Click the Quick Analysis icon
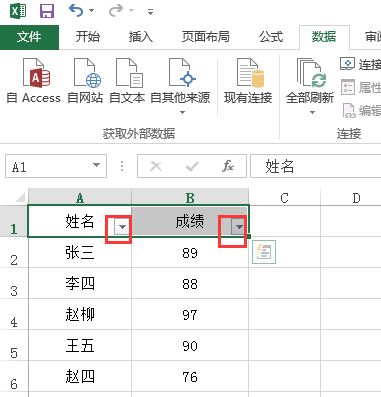The height and width of the screenshot is (397, 381). coord(264,252)
